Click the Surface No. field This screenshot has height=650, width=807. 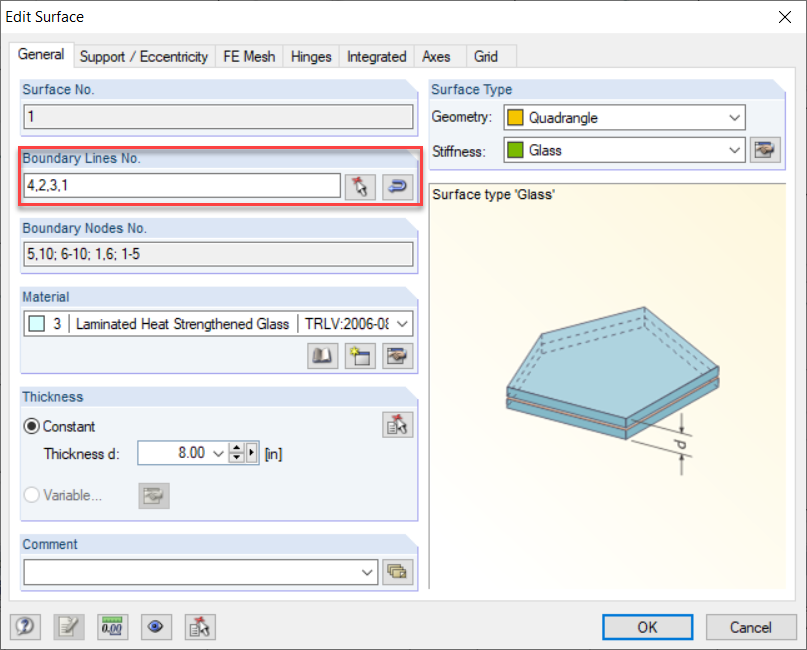coord(218,117)
